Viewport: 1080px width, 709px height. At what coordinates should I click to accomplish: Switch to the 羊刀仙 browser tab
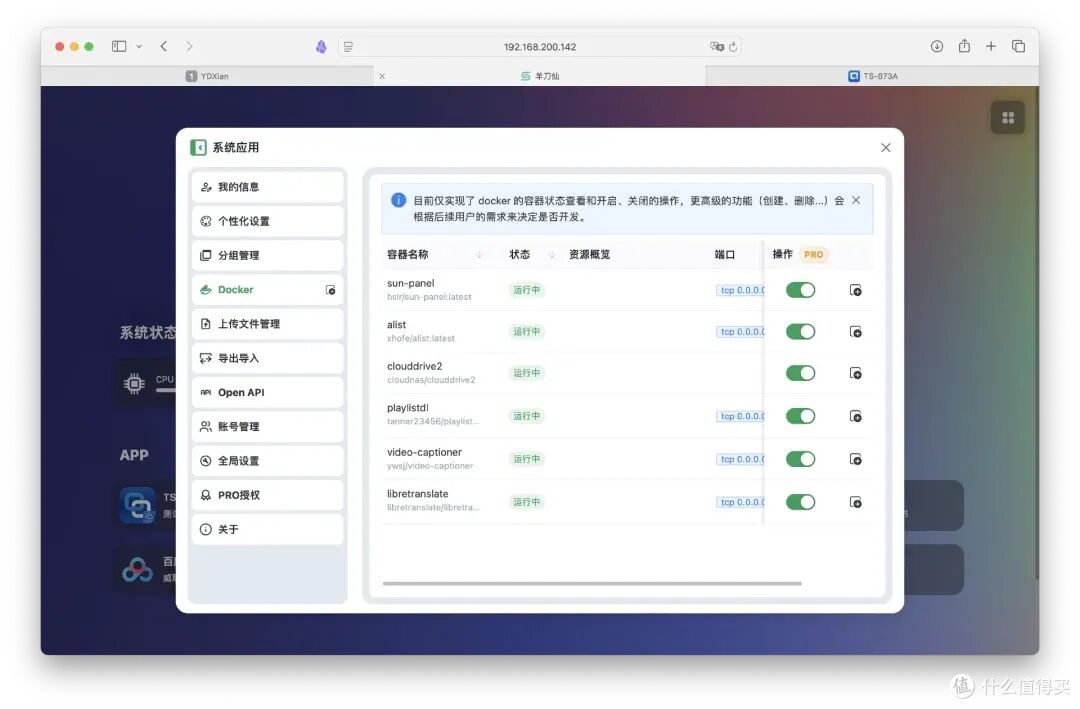pos(540,76)
